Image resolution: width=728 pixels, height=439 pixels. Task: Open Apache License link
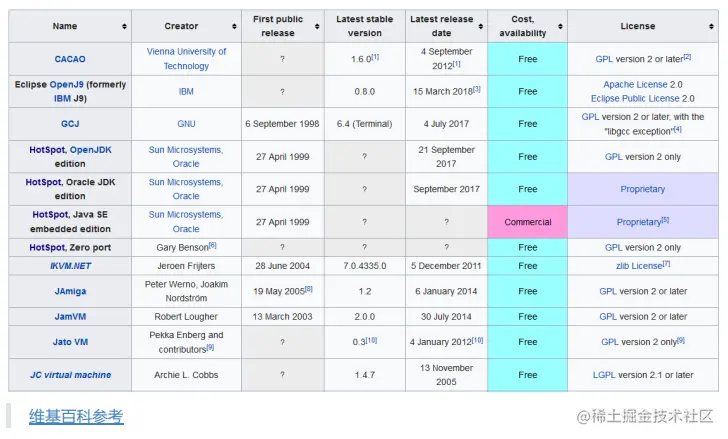[x=635, y=84]
